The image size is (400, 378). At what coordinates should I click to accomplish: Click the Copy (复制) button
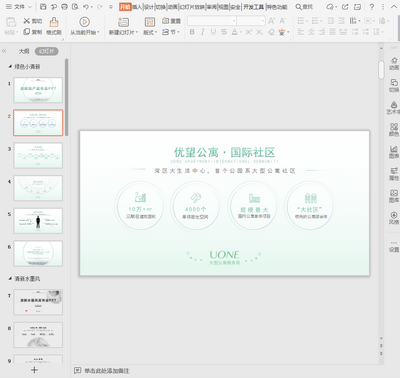[x=32, y=32]
